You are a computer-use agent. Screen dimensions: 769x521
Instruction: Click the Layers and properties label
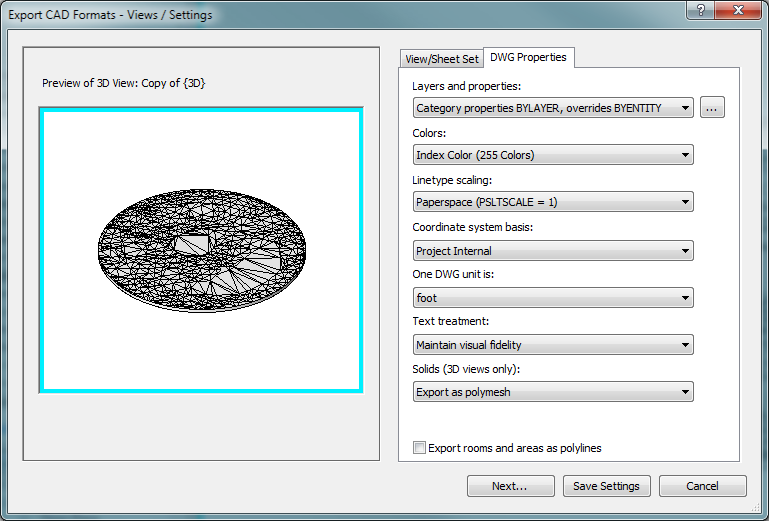pos(466,87)
